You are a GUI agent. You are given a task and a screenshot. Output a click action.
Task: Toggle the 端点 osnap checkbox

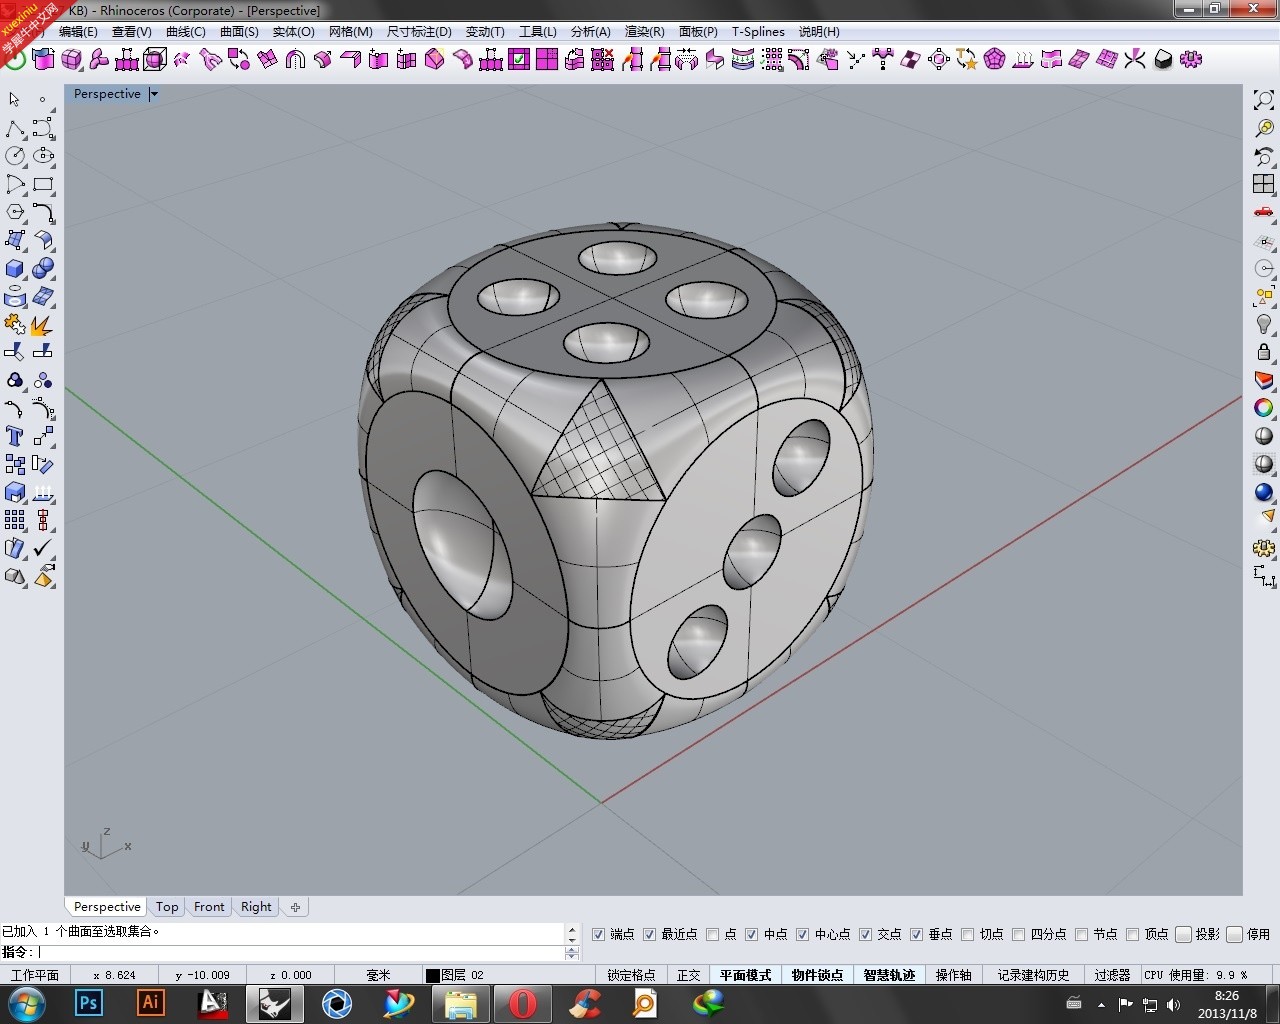(x=598, y=934)
